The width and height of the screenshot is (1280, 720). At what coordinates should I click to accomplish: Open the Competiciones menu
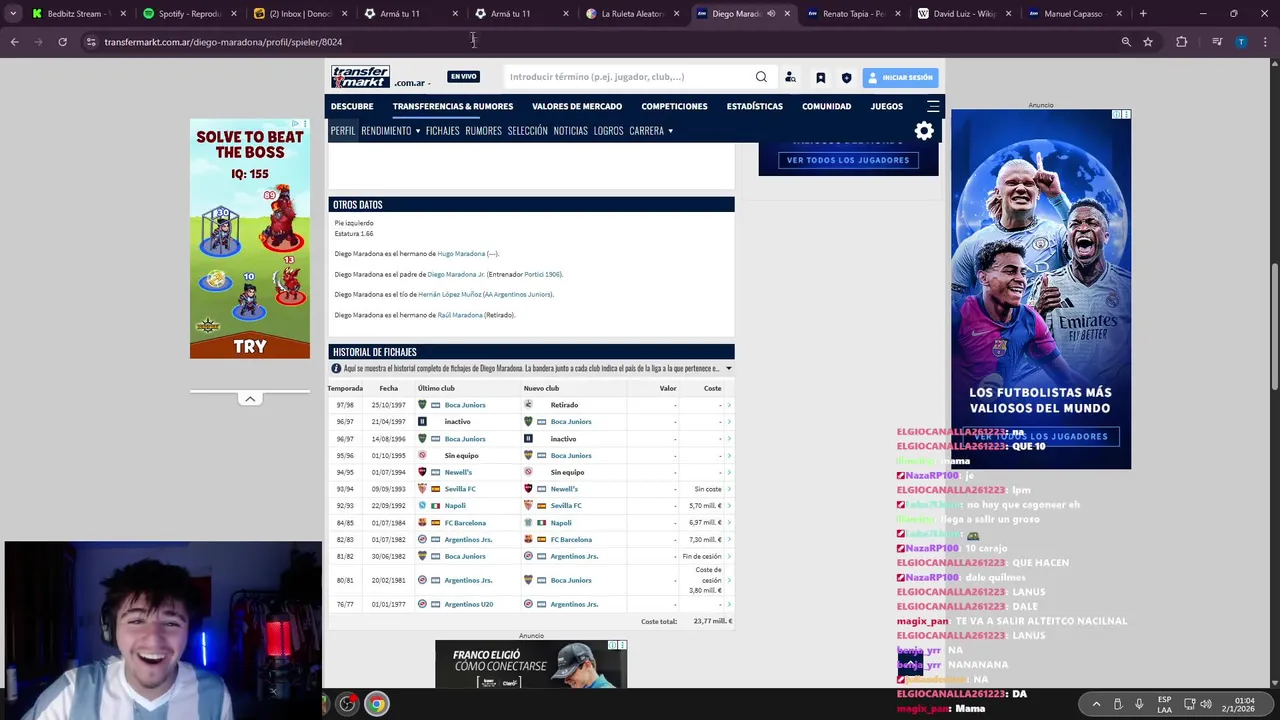click(x=674, y=106)
